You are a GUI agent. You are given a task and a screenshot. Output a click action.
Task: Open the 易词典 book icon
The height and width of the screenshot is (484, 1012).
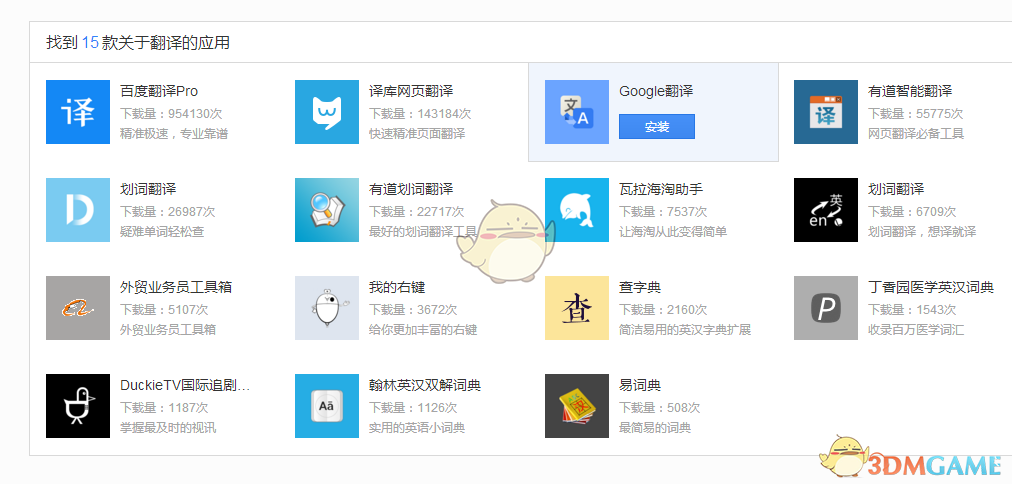click(576, 406)
